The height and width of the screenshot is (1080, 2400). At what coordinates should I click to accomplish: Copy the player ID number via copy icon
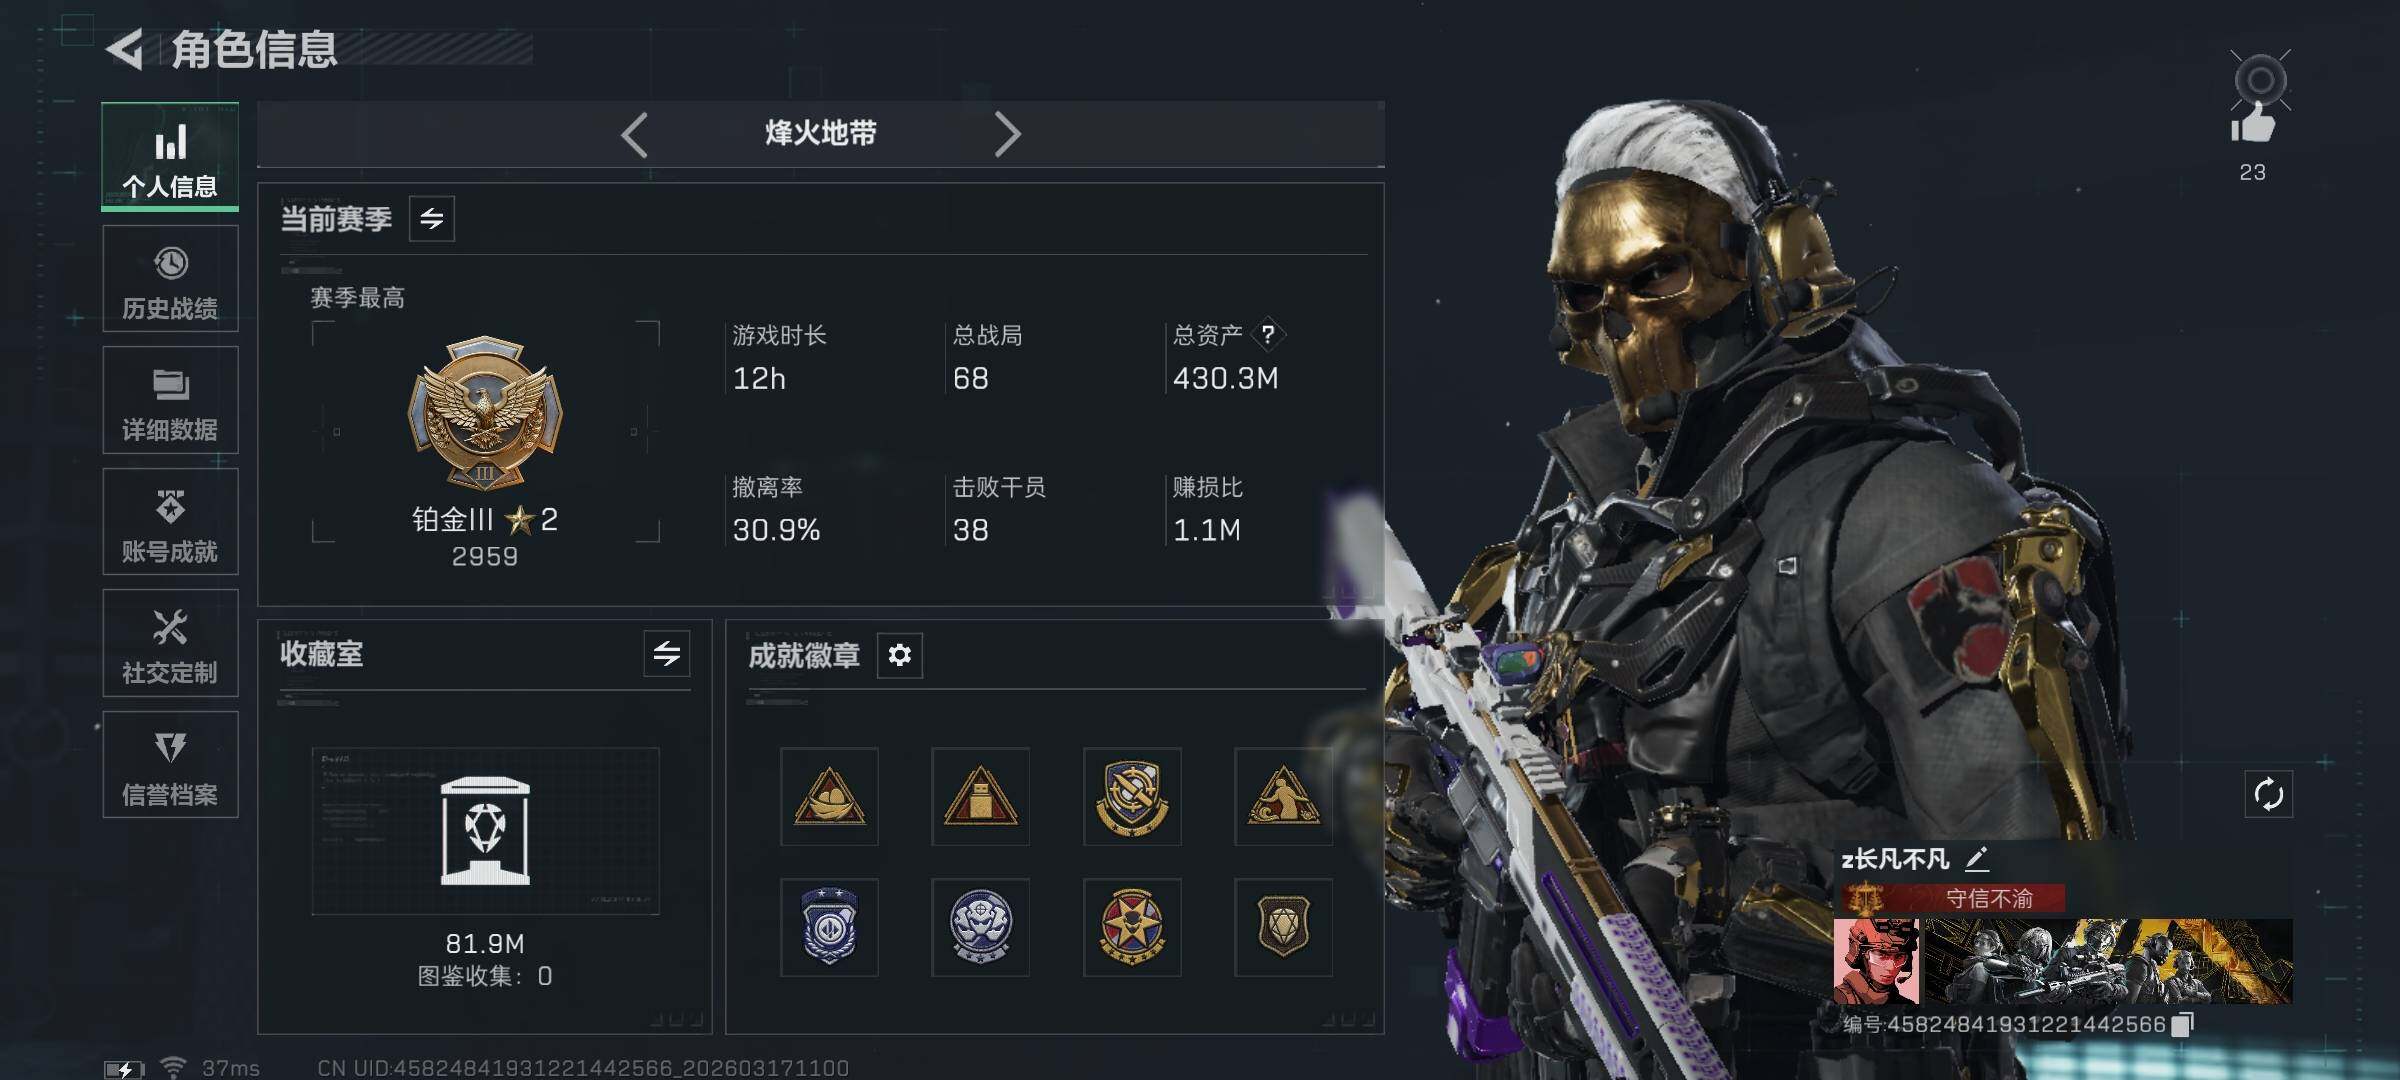pyautogui.click(x=2183, y=1024)
